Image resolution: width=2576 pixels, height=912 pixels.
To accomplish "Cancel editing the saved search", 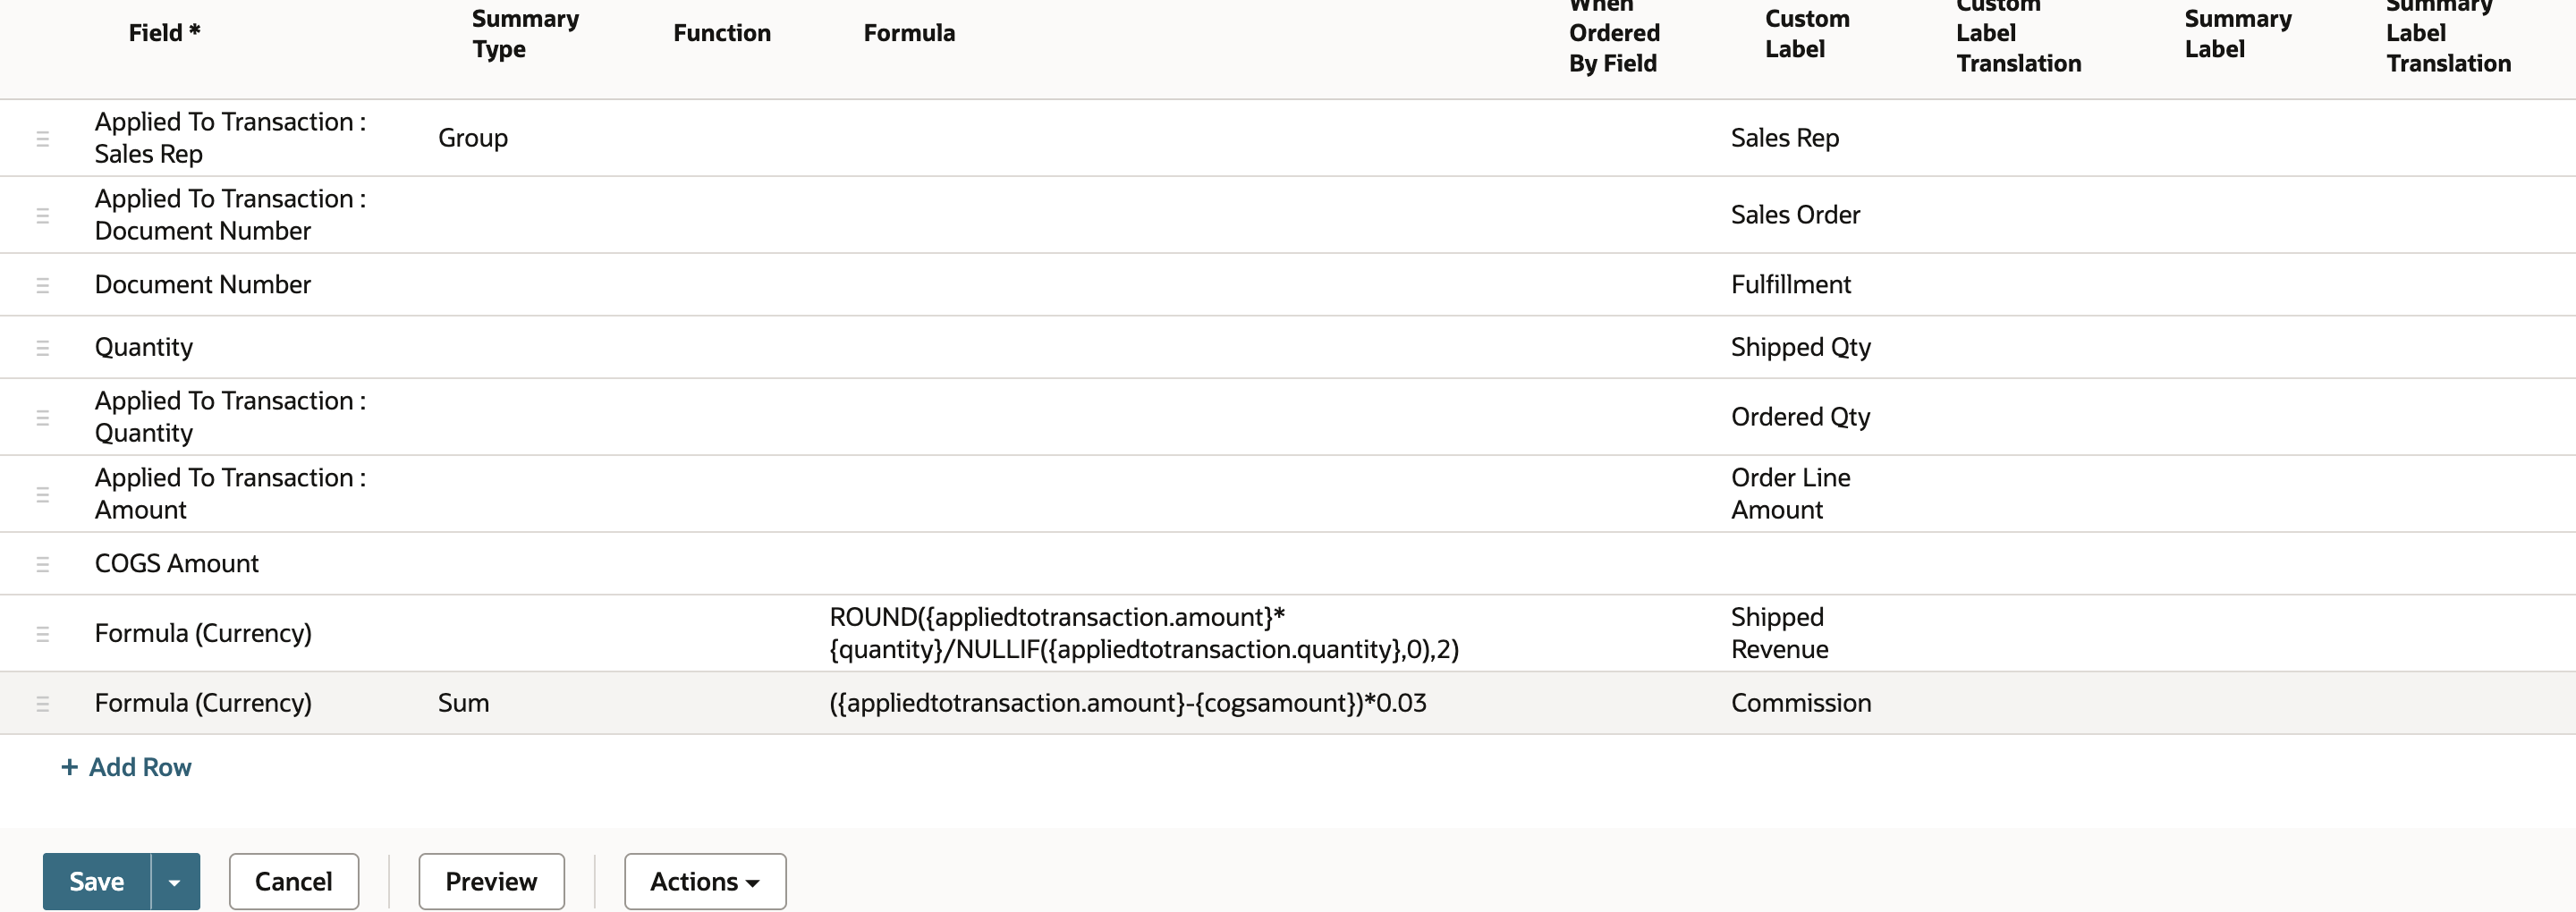I will tap(294, 882).
